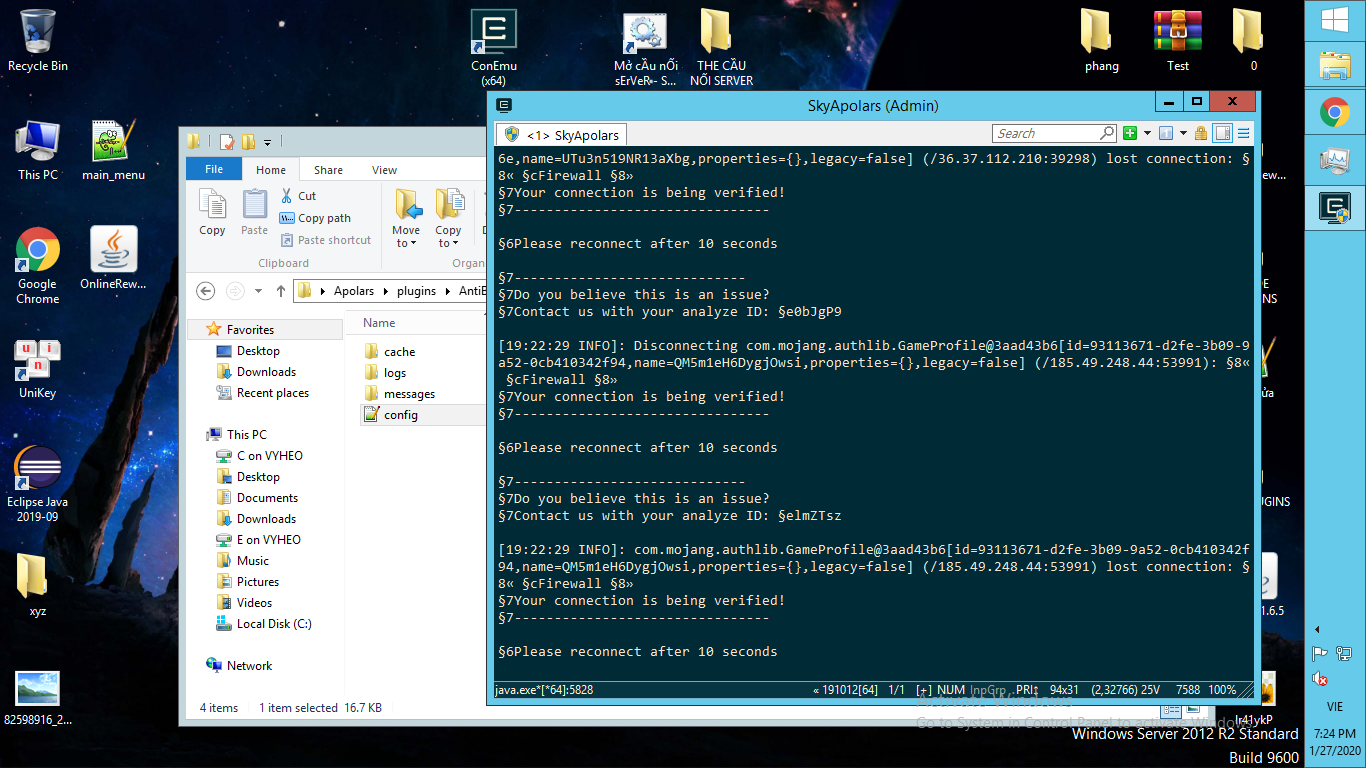This screenshot has width=1366, height=768.
Task: Open Google Chrome from the taskbar
Action: pos(1335,112)
